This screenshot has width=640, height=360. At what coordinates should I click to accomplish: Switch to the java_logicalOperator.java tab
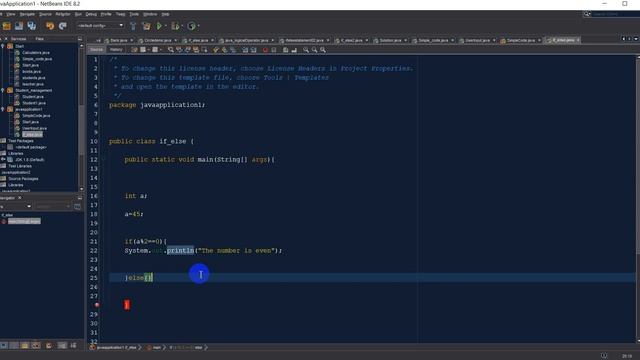[247, 40]
